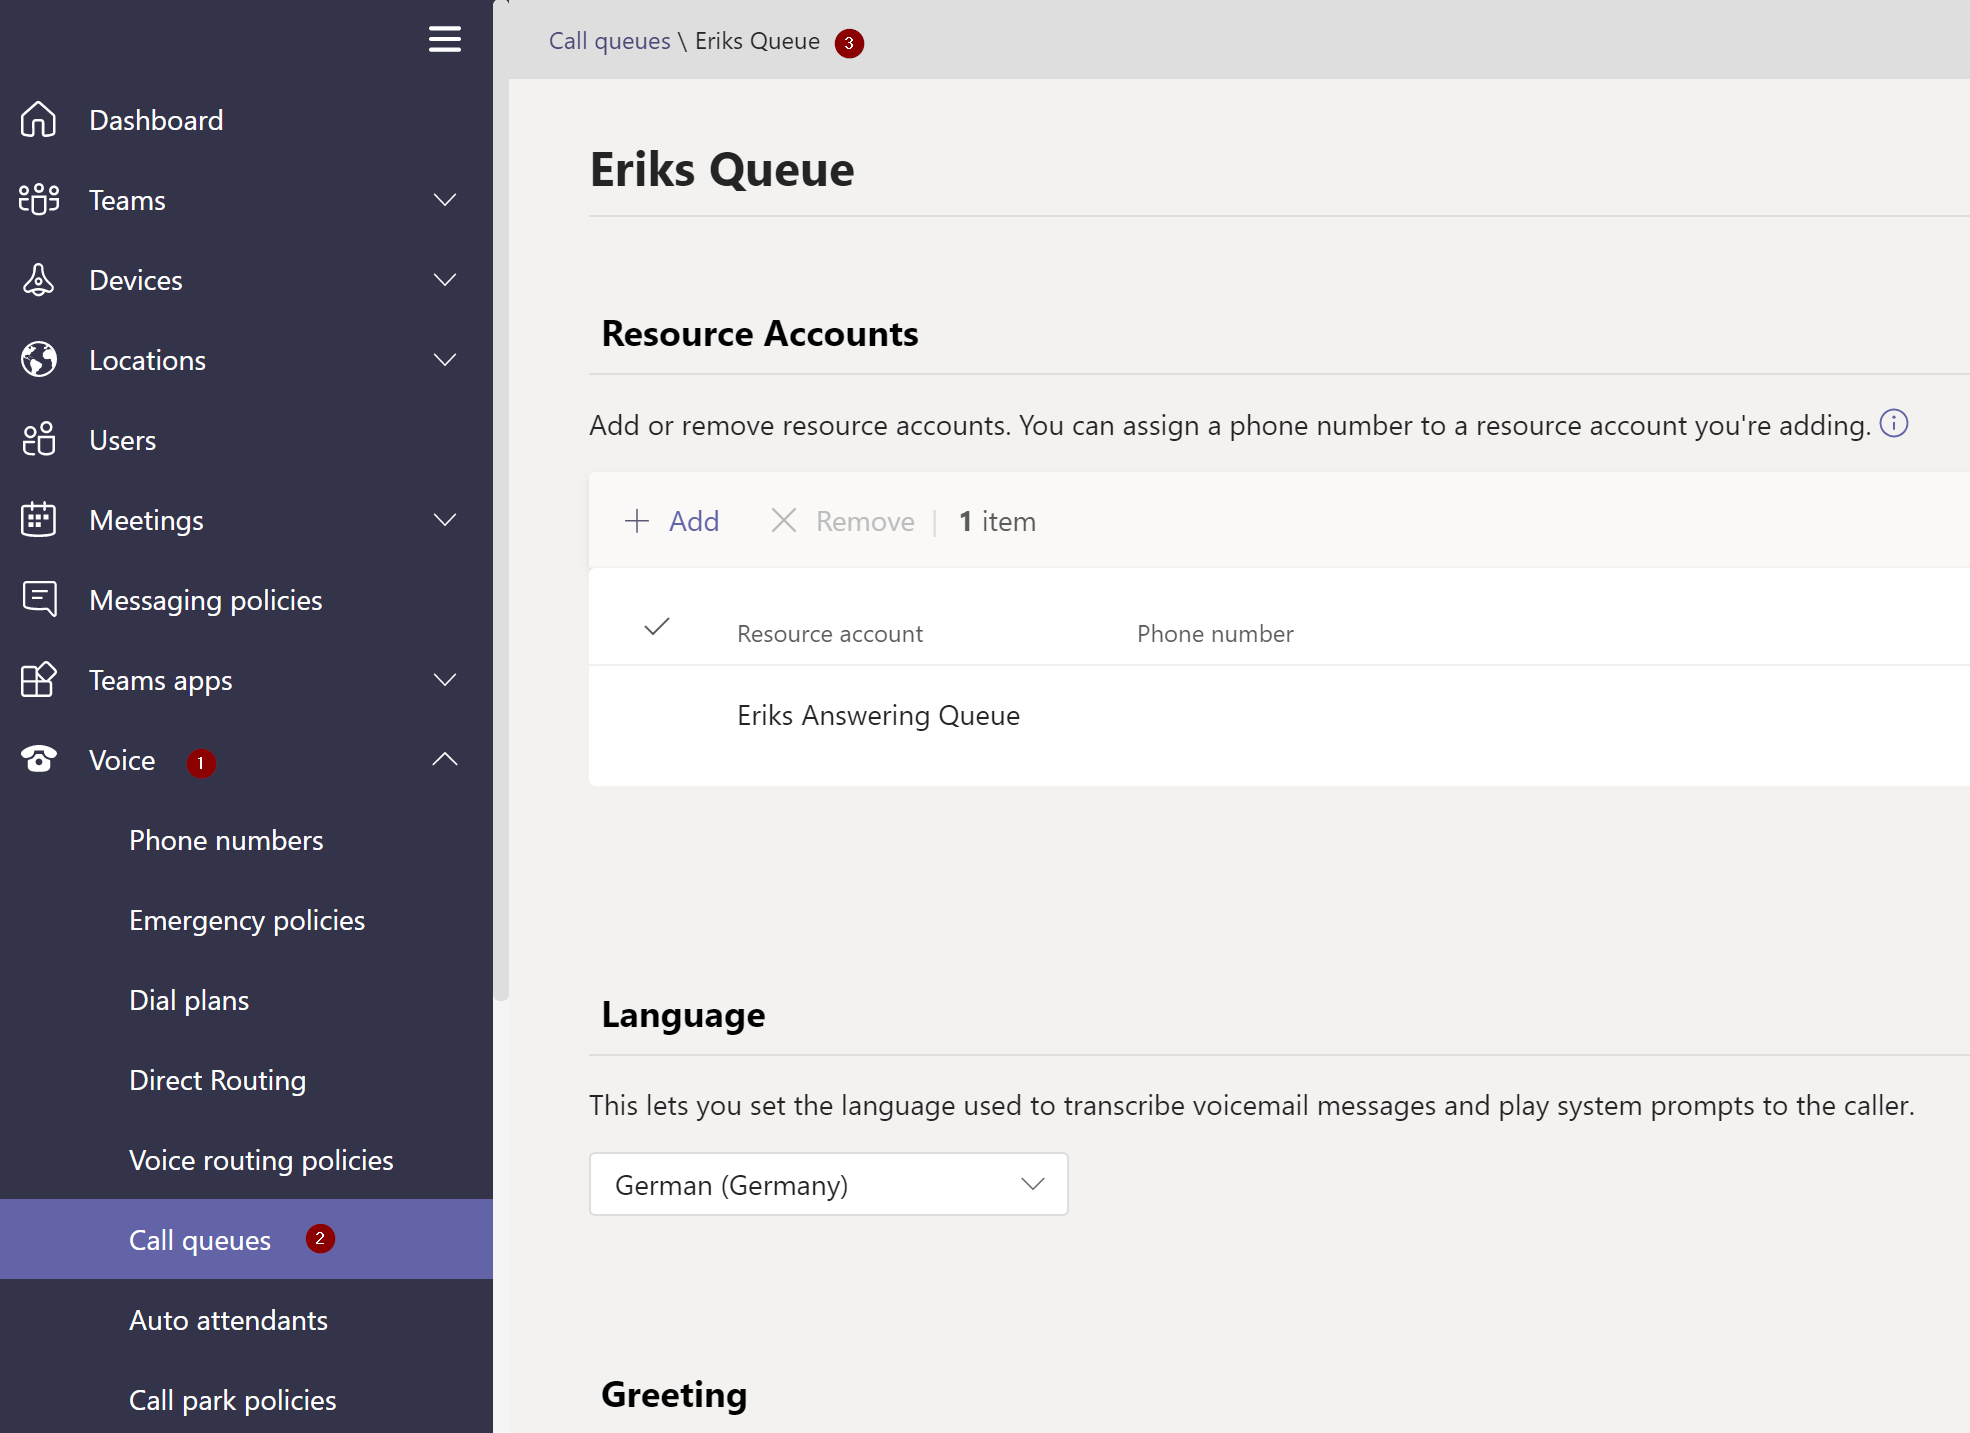This screenshot has width=1970, height=1433.
Task: Open the German (Germany) language dropdown
Action: (828, 1185)
